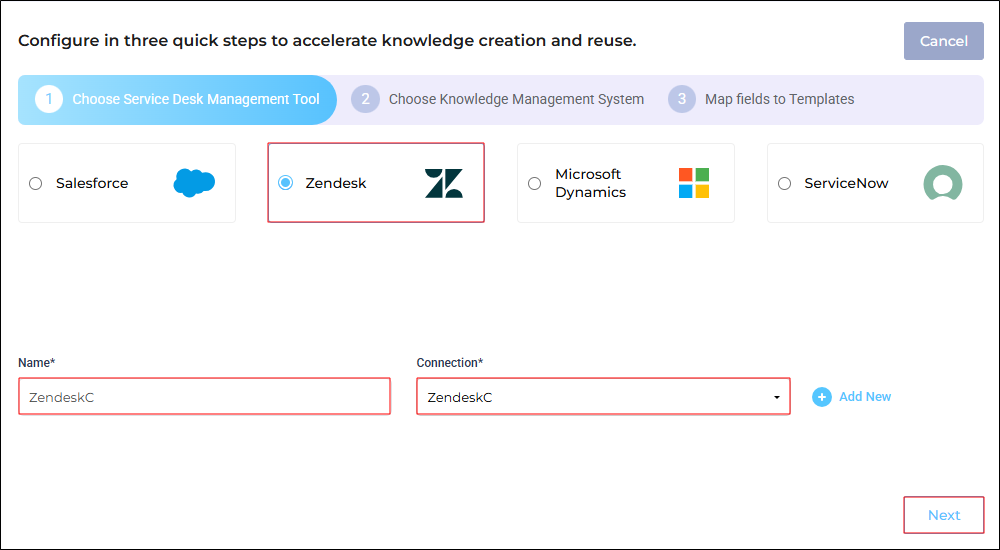Click the Microsoft Dynamics four-square logo
Screen dimensions: 1000x550
coord(694,183)
